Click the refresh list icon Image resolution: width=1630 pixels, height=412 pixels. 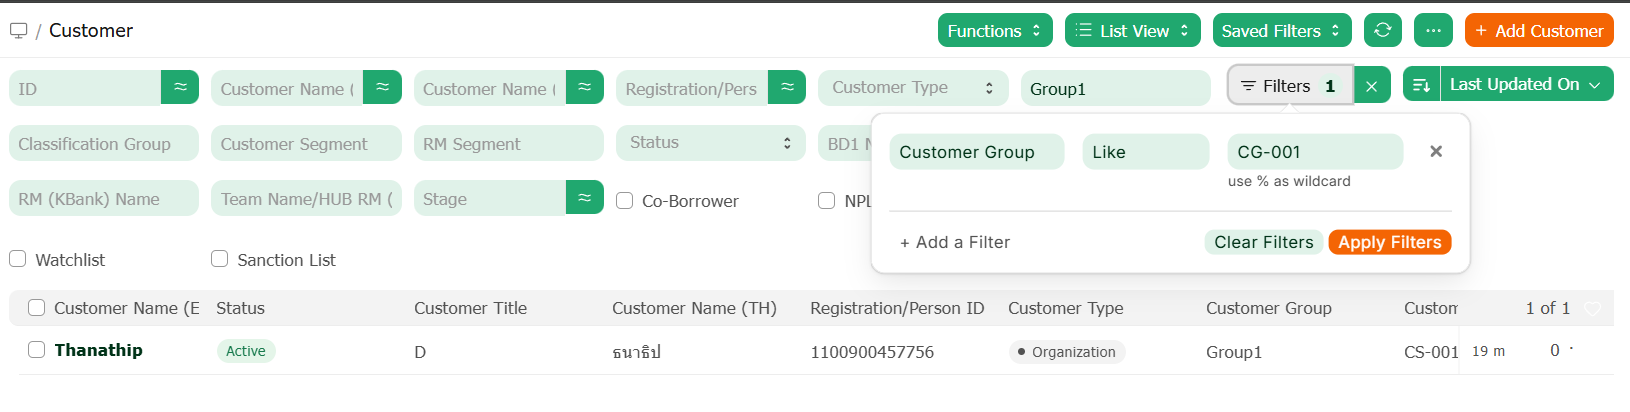[x=1382, y=30]
